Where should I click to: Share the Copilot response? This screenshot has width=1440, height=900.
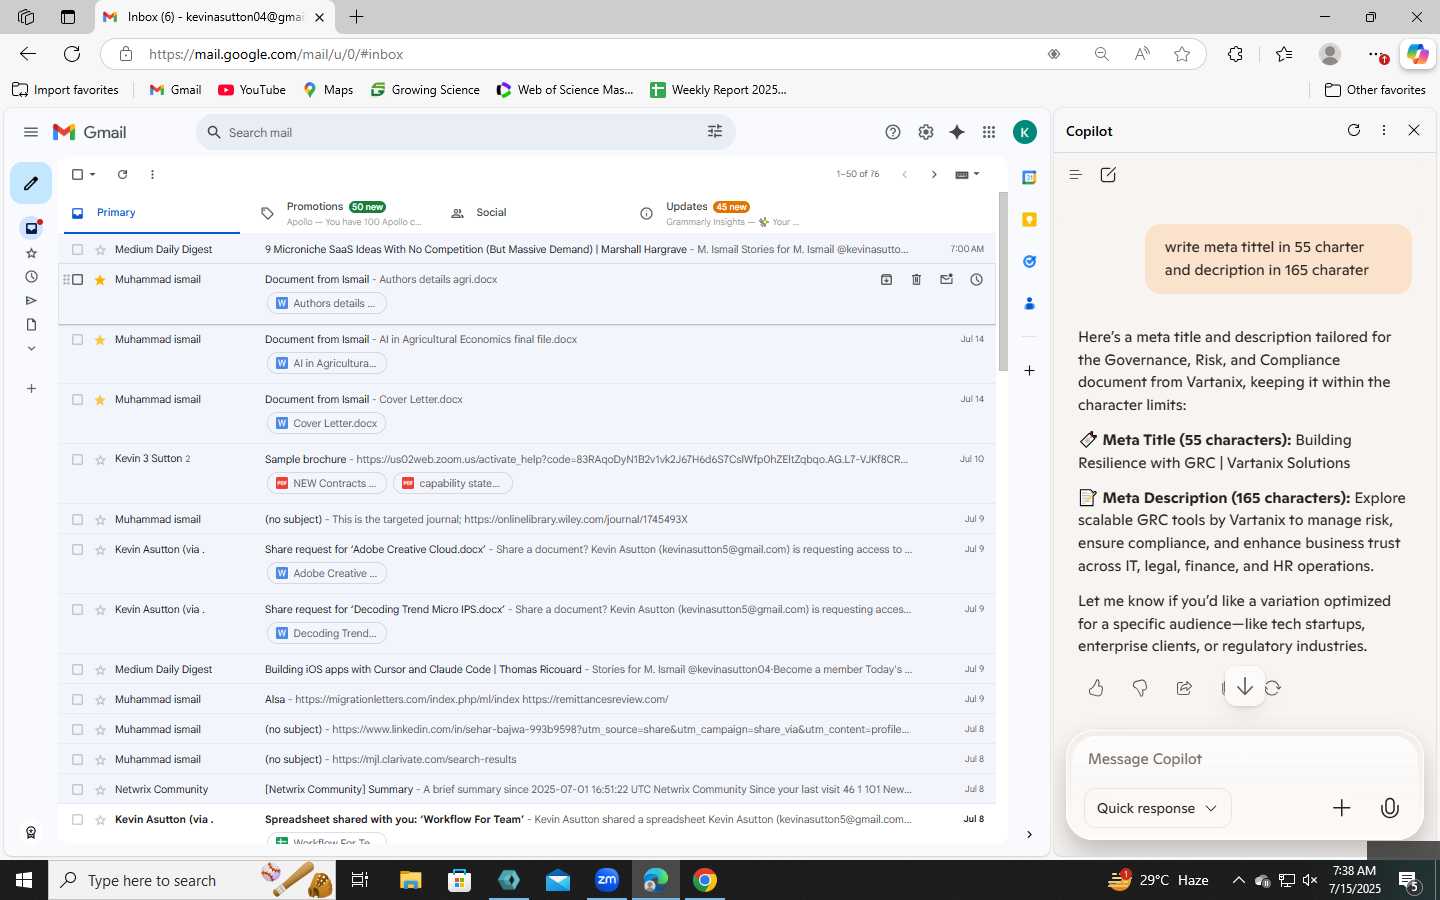click(x=1184, y=688)
